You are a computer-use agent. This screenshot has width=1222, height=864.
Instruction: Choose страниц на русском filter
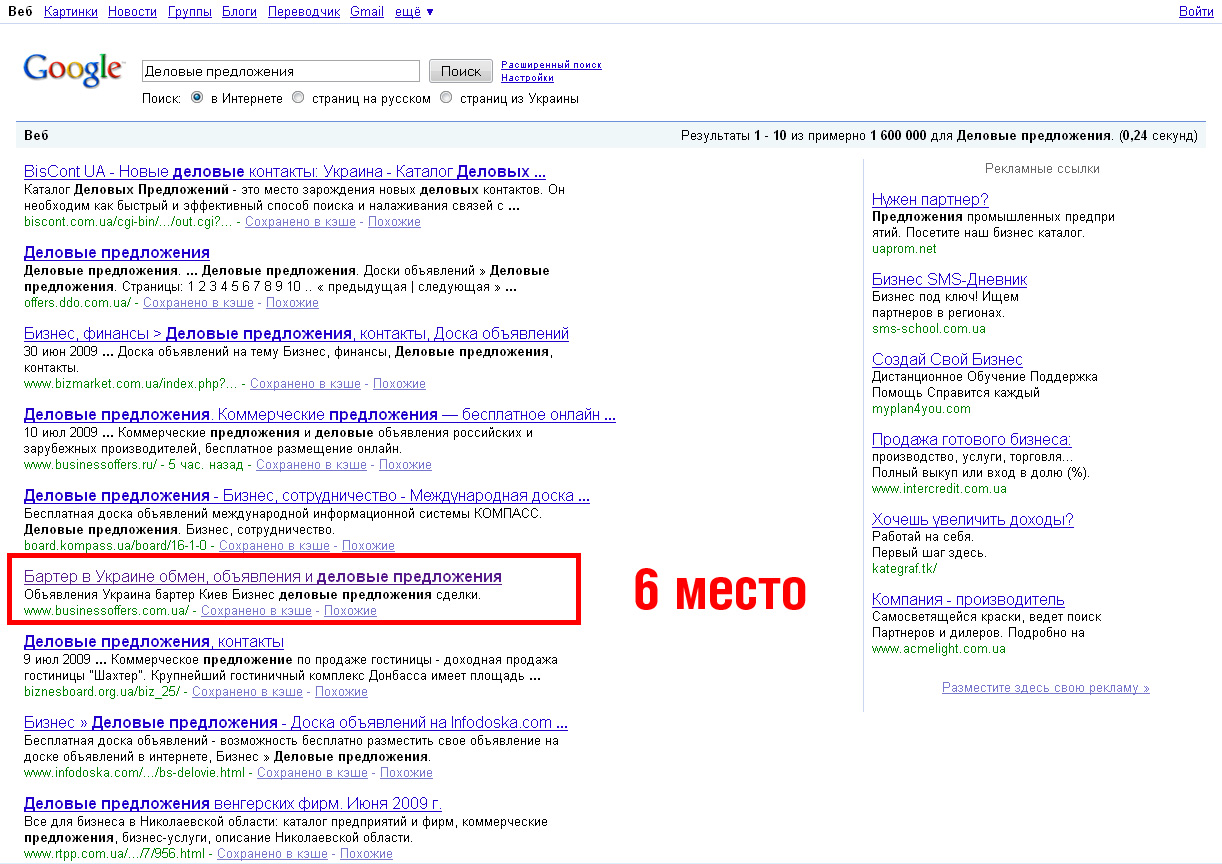297,97
